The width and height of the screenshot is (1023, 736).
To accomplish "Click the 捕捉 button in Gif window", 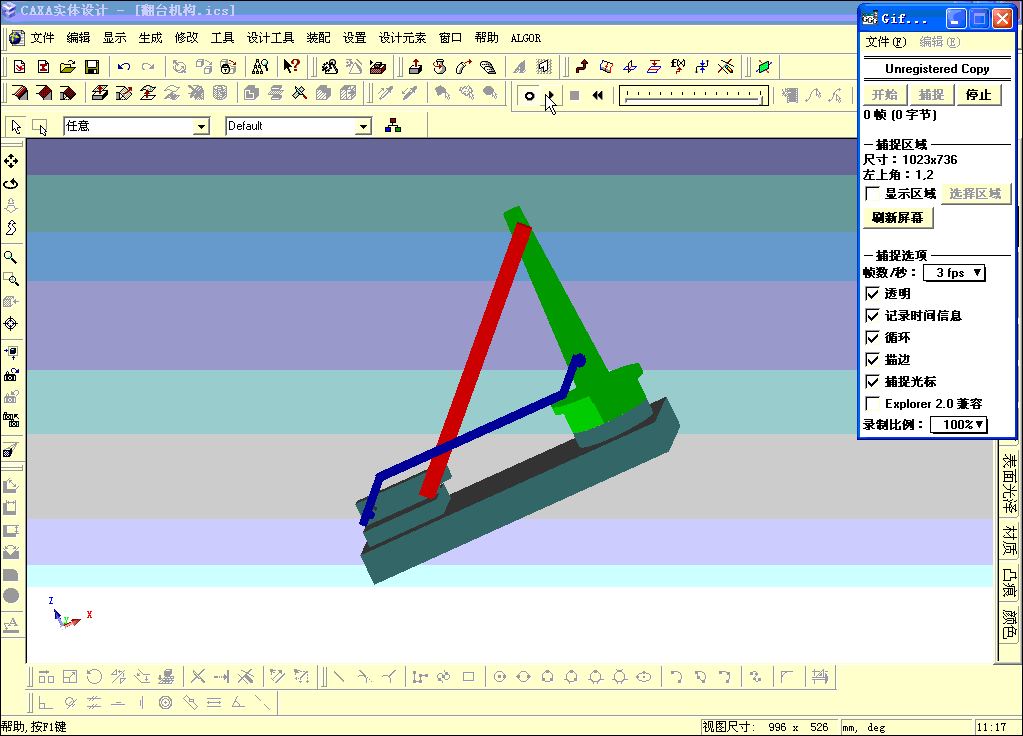I will tap(932, 95).
